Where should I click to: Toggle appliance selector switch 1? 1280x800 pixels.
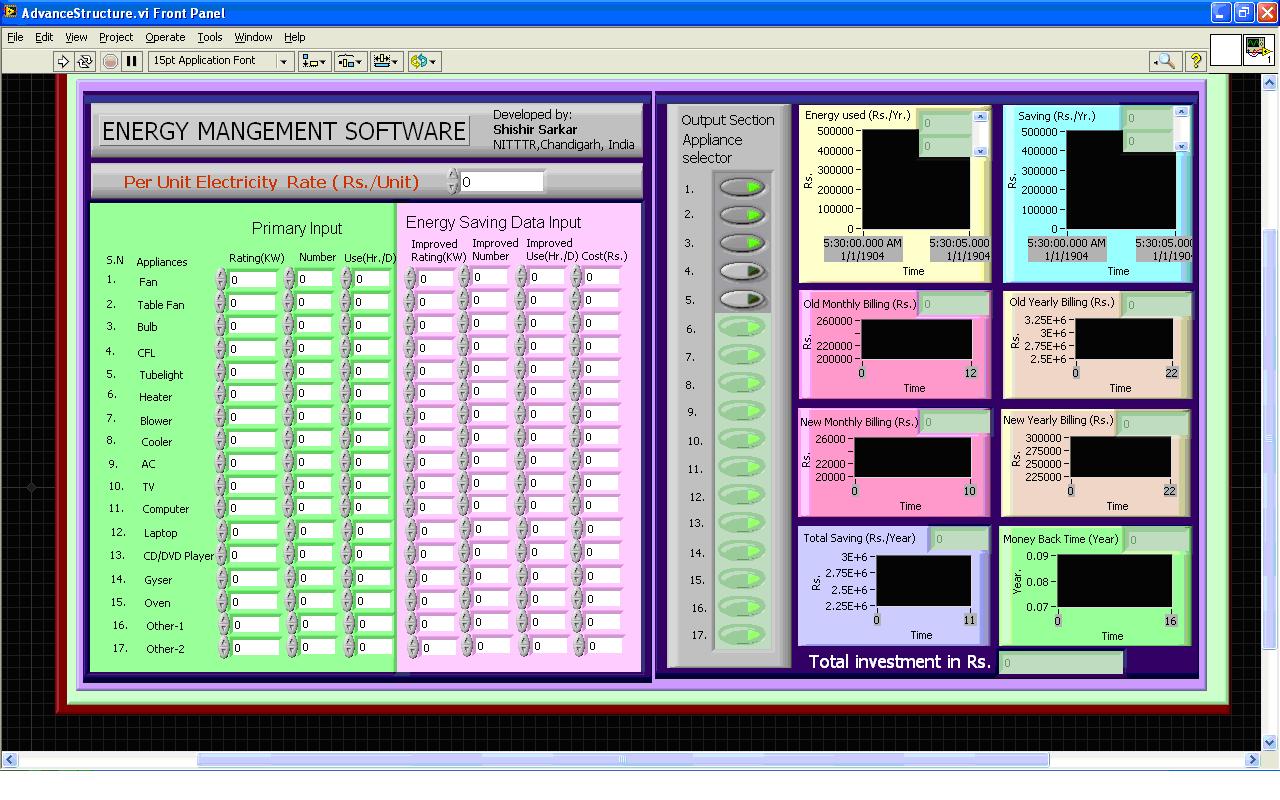pos(742,187)
